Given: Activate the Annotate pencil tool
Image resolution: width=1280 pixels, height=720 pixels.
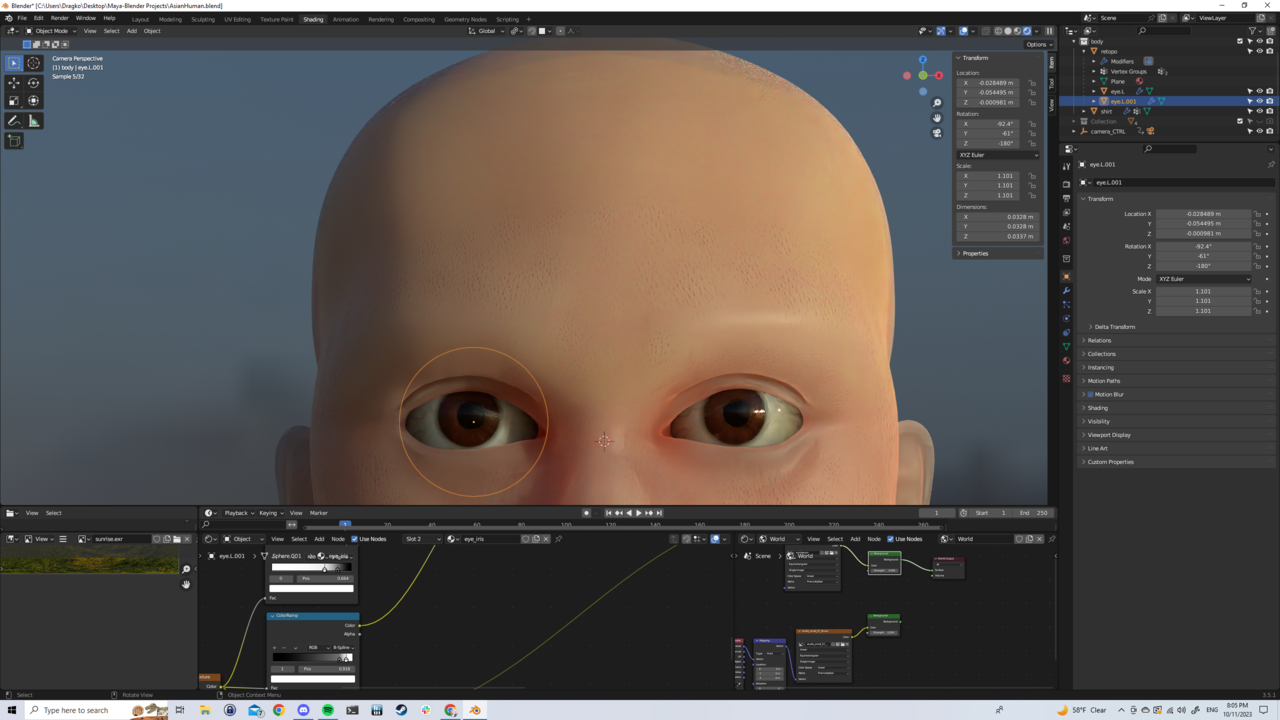Looking at the screenshot, I should pos(14,121).
